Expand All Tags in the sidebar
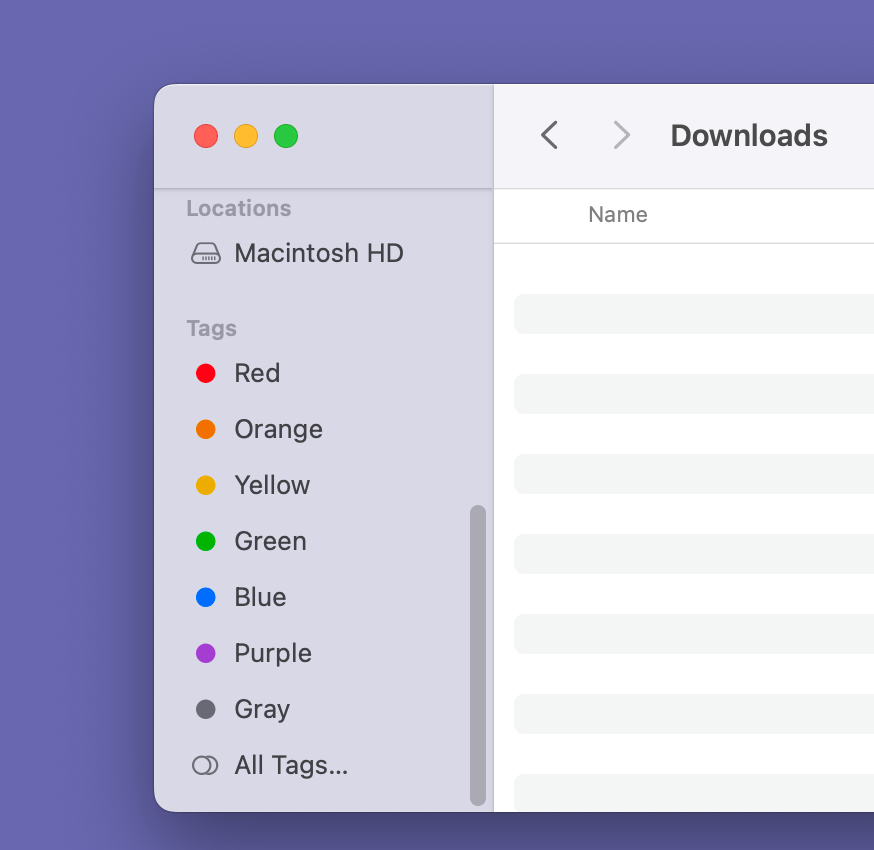 tap(291, 765)
